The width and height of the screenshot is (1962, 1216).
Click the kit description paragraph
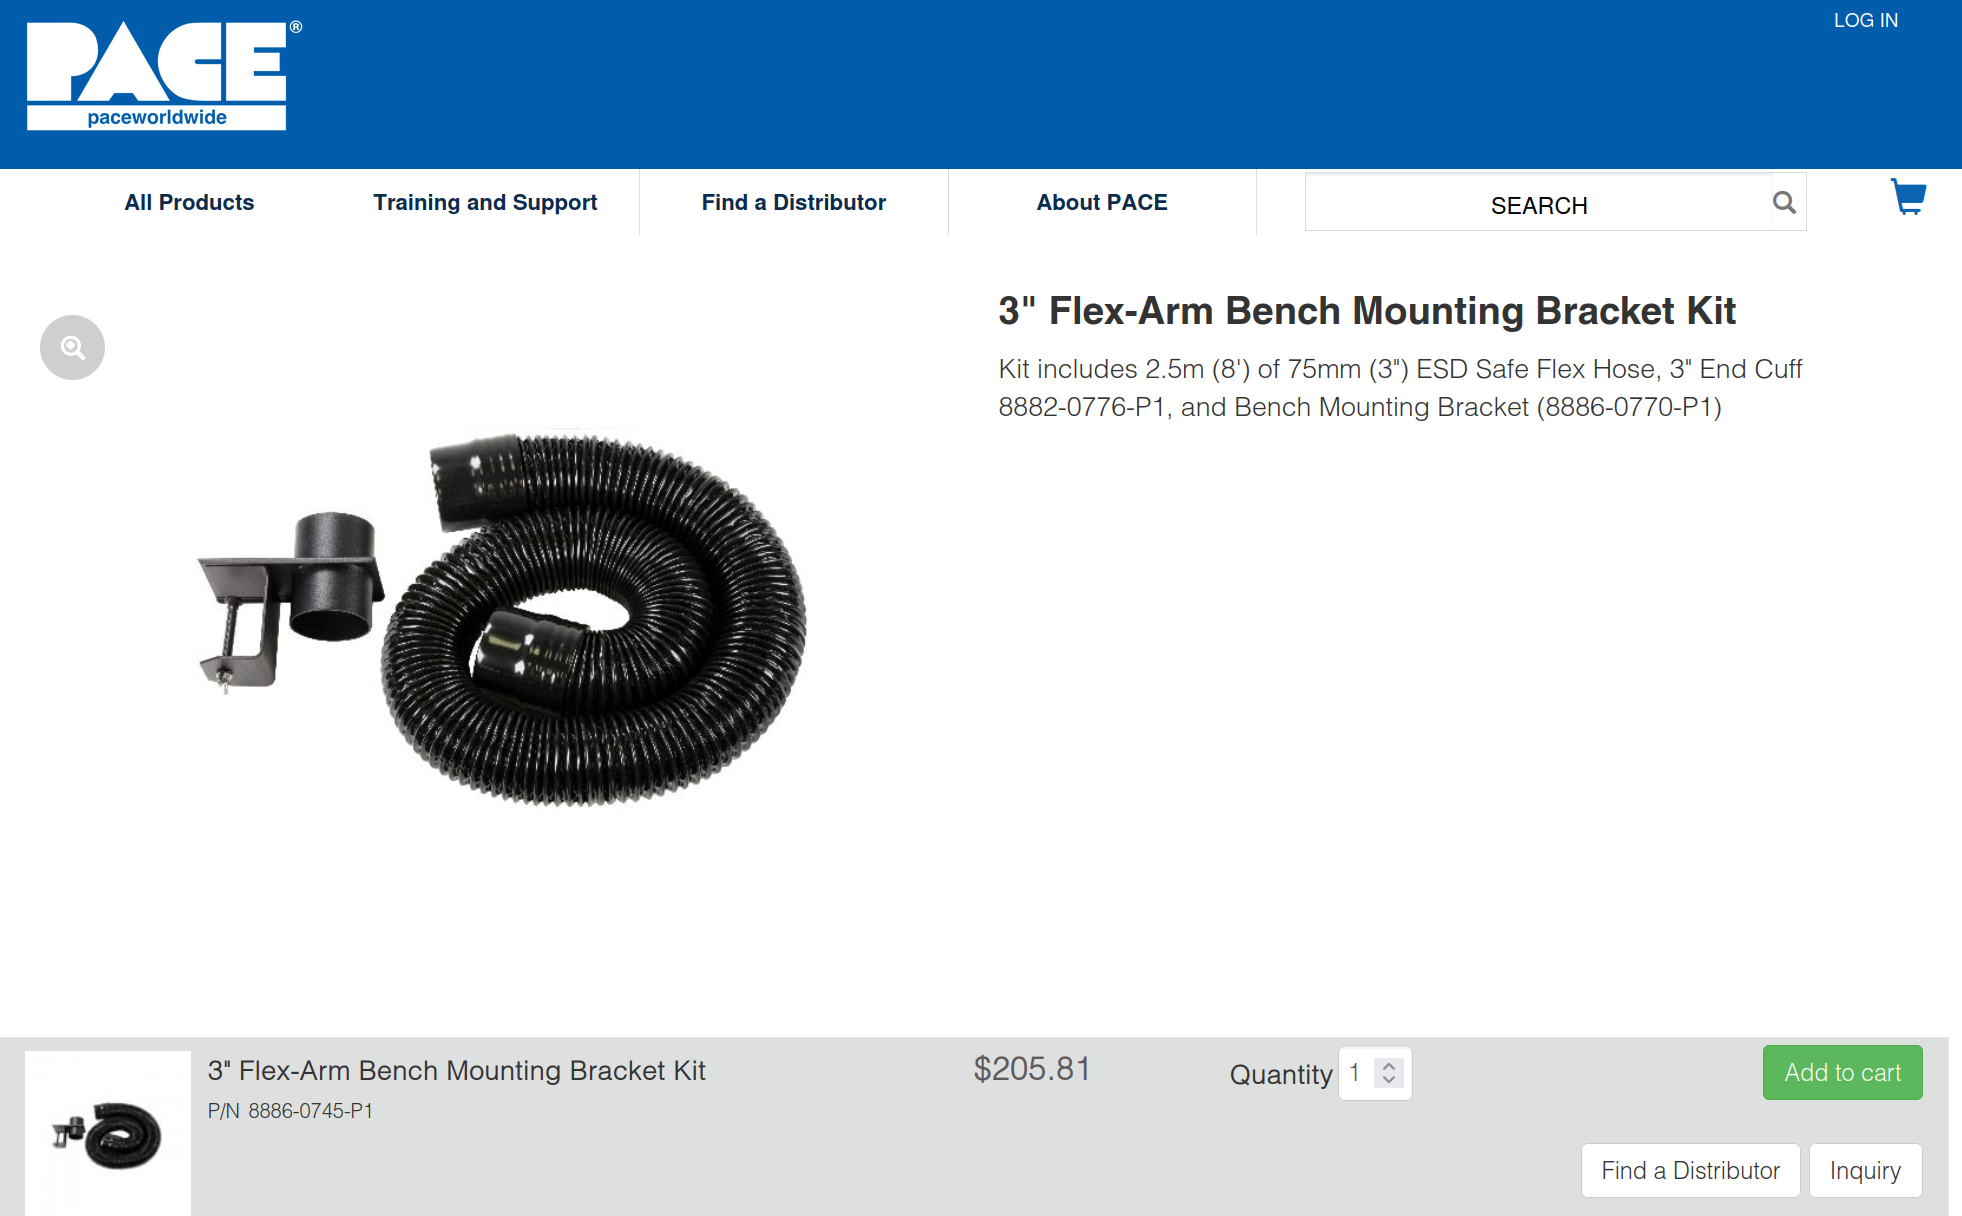(x=1400, y=388)
